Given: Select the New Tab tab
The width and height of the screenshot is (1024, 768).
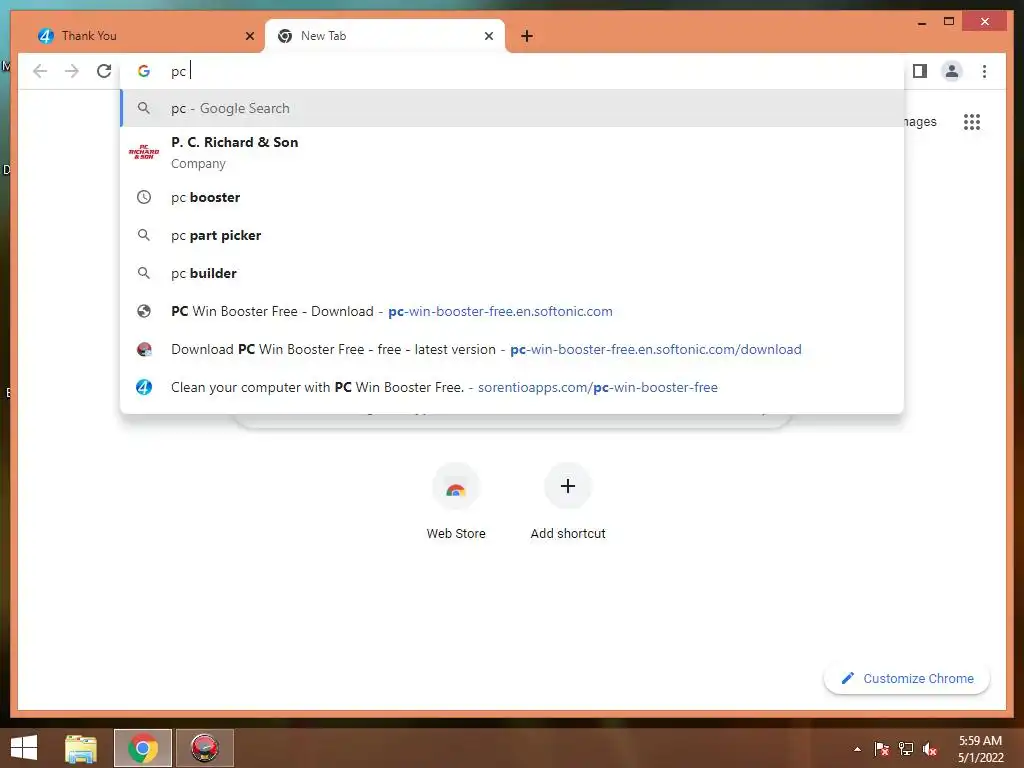Looking at the screenshot, I should pos(385,36).
